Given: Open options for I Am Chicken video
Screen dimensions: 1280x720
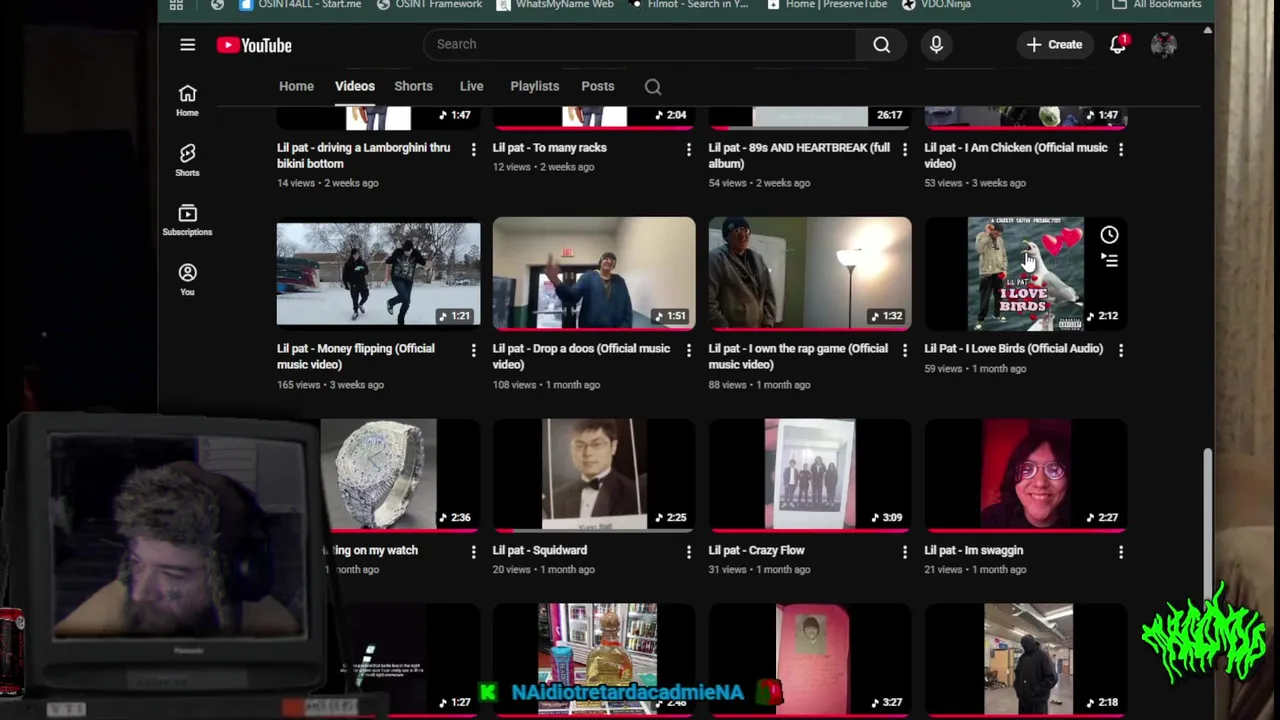Looking at the screenshot, I should 1120,149.
